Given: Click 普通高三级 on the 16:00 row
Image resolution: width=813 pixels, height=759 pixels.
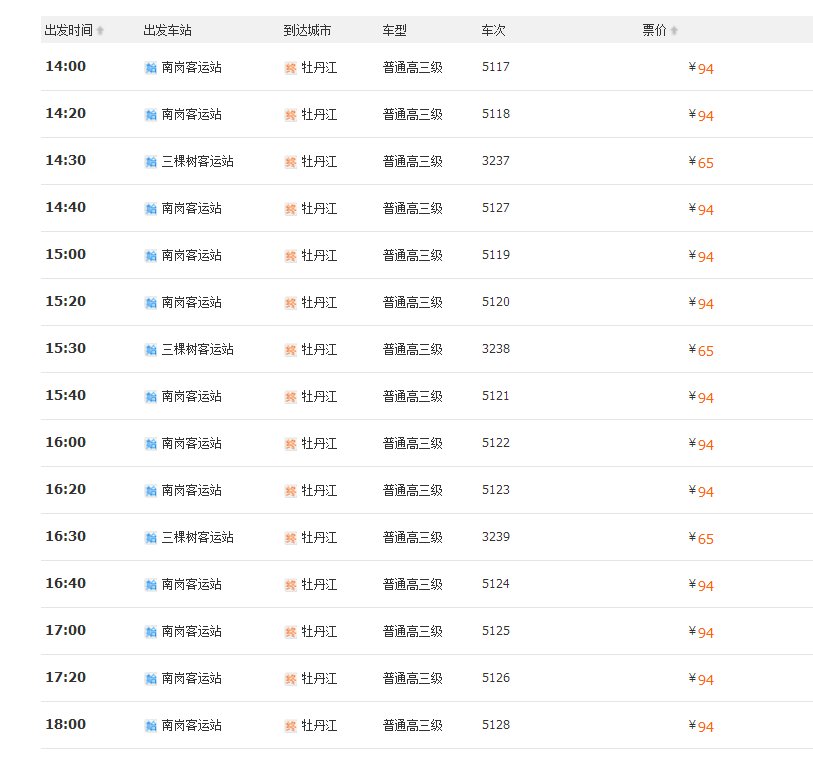Looking at the screenshot, I should (410, 443).
